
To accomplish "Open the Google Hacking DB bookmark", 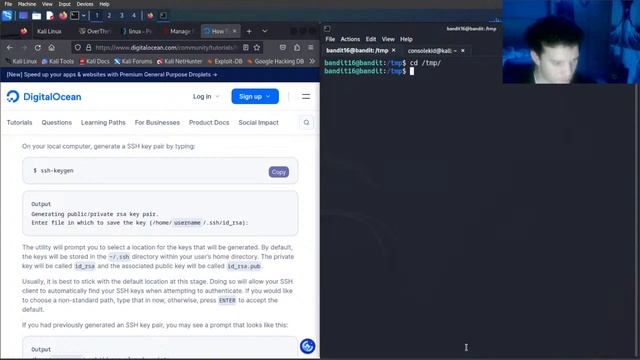I will coord(276,61).
